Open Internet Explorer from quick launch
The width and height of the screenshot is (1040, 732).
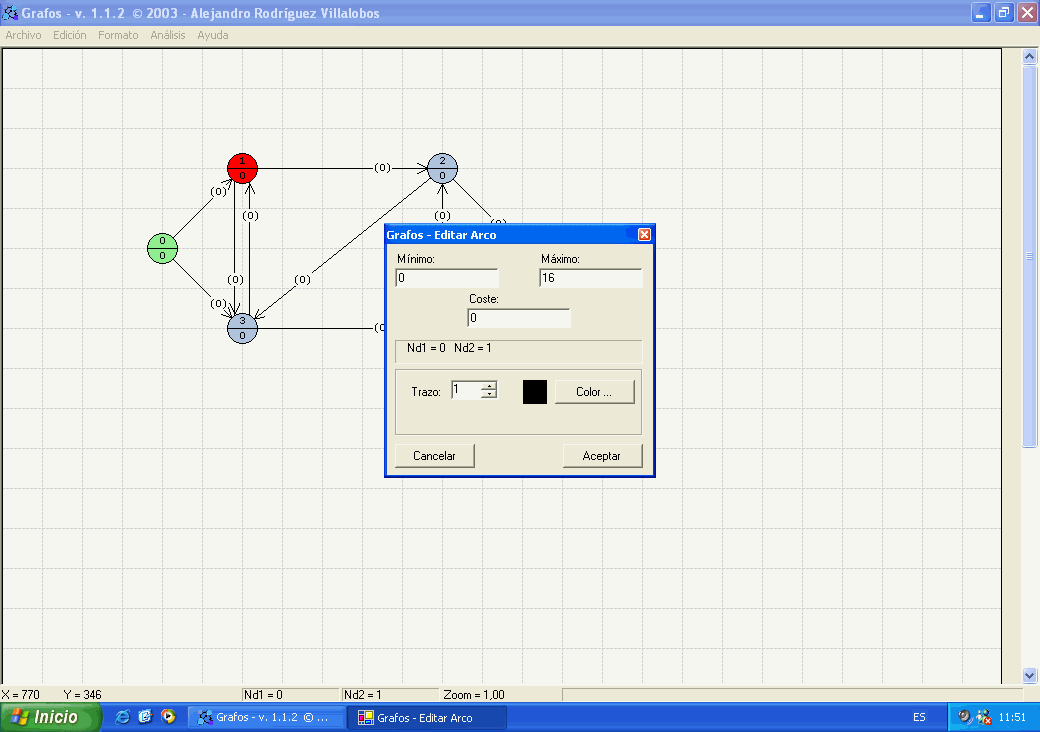(x=123, y=717)
